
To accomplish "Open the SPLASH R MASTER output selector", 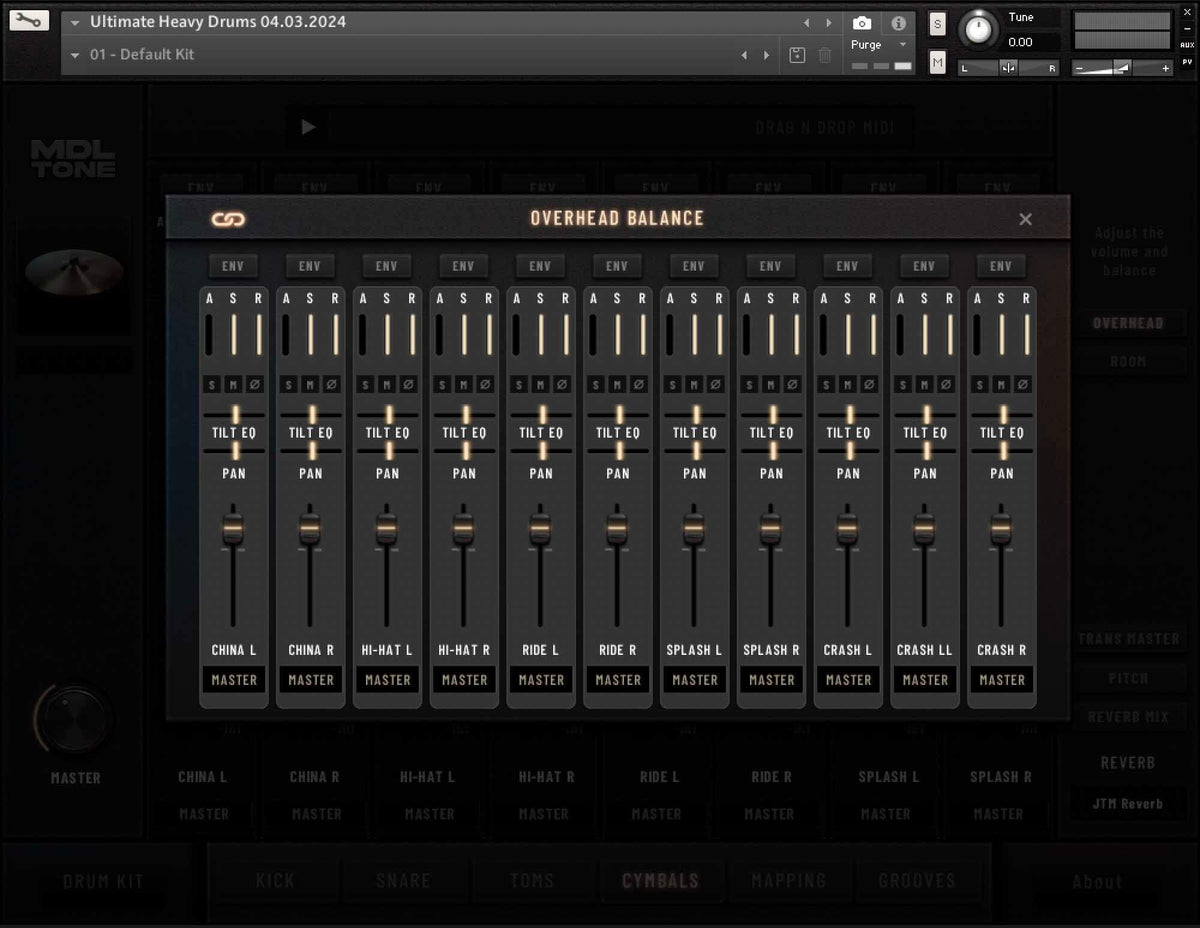I will (772, 680).
